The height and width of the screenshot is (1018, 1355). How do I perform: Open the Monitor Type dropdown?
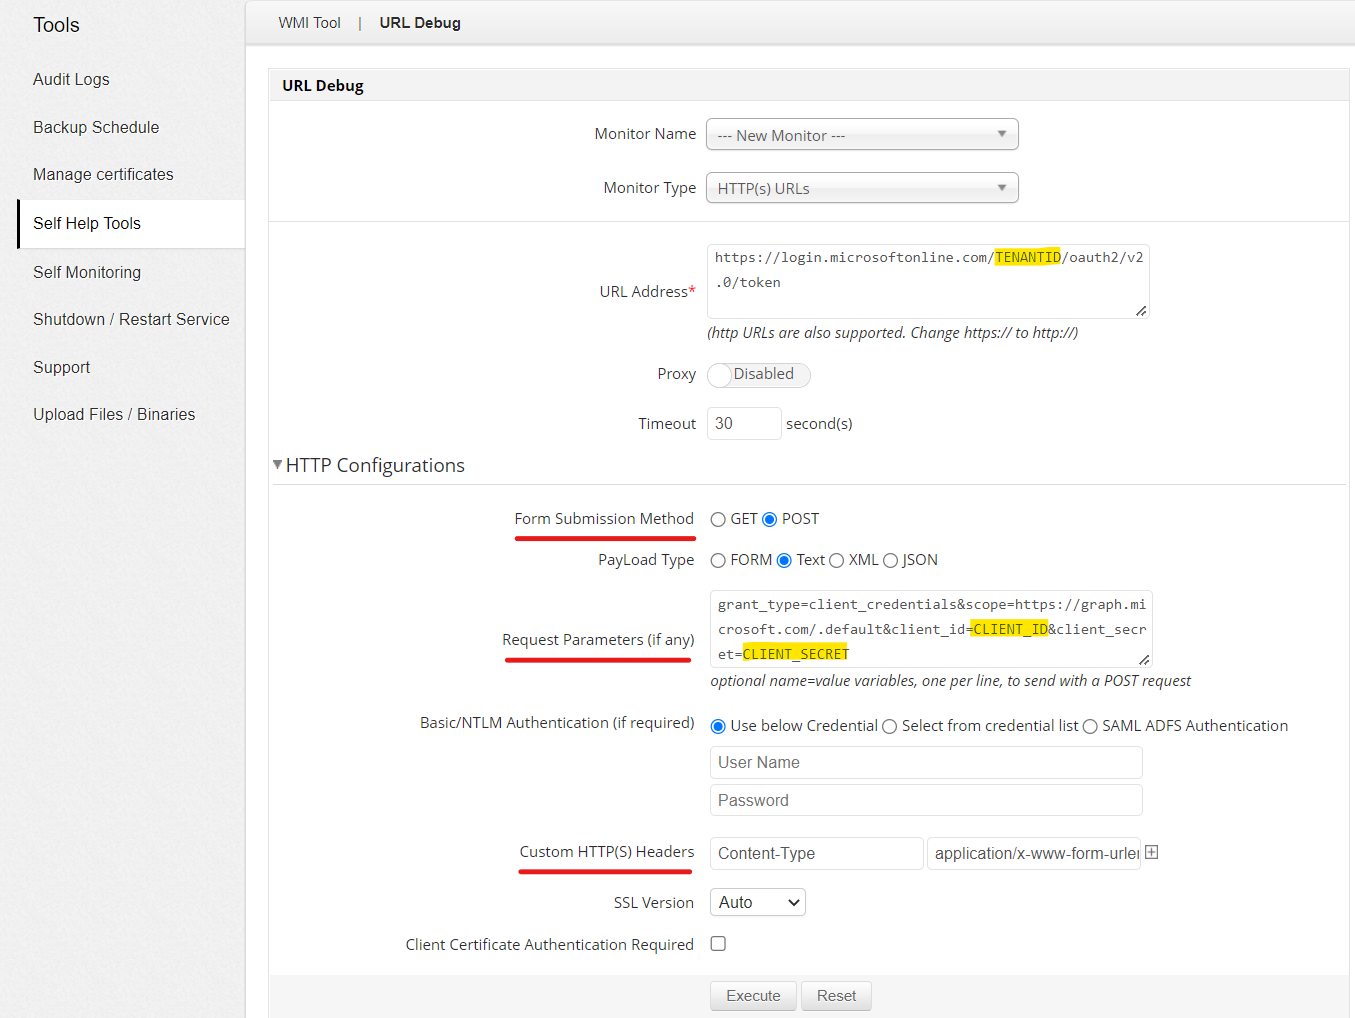[861, 188]
